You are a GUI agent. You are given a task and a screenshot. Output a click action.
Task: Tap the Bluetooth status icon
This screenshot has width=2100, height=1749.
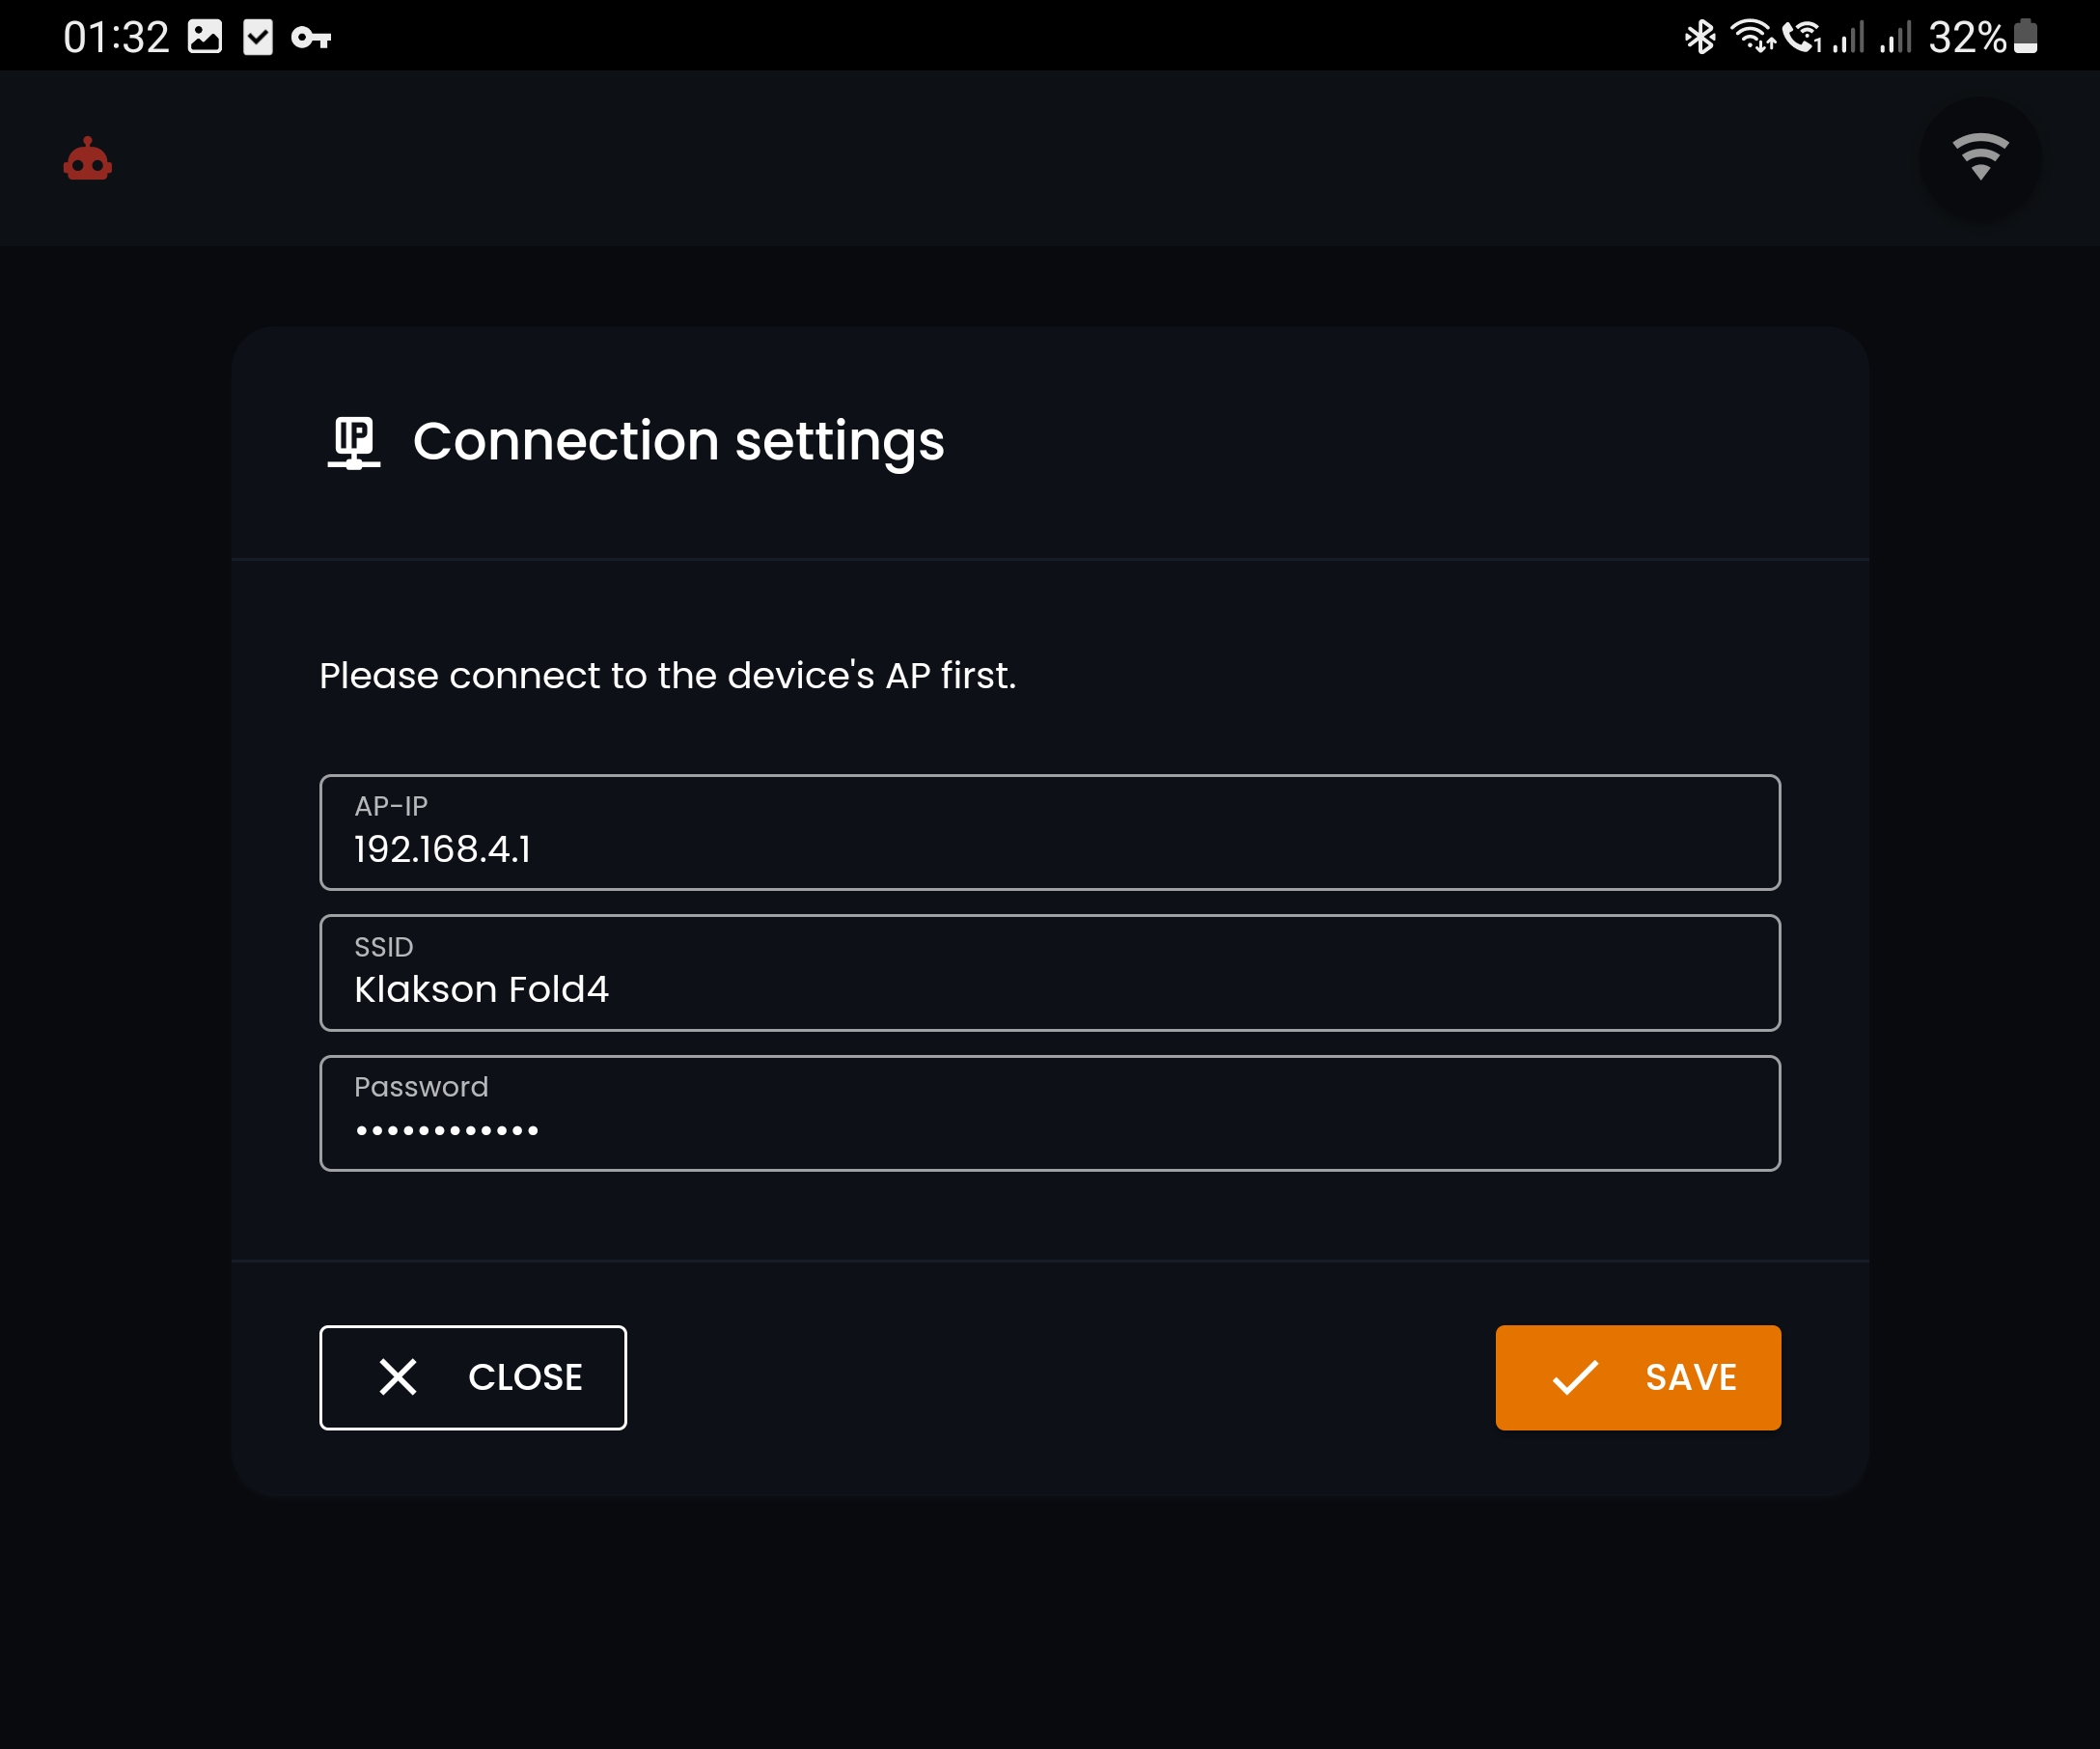(1699, 37)
